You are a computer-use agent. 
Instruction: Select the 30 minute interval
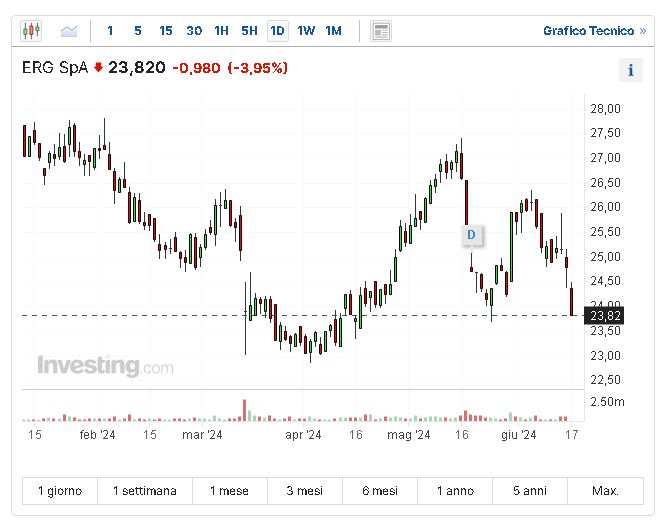coord(194,31)
